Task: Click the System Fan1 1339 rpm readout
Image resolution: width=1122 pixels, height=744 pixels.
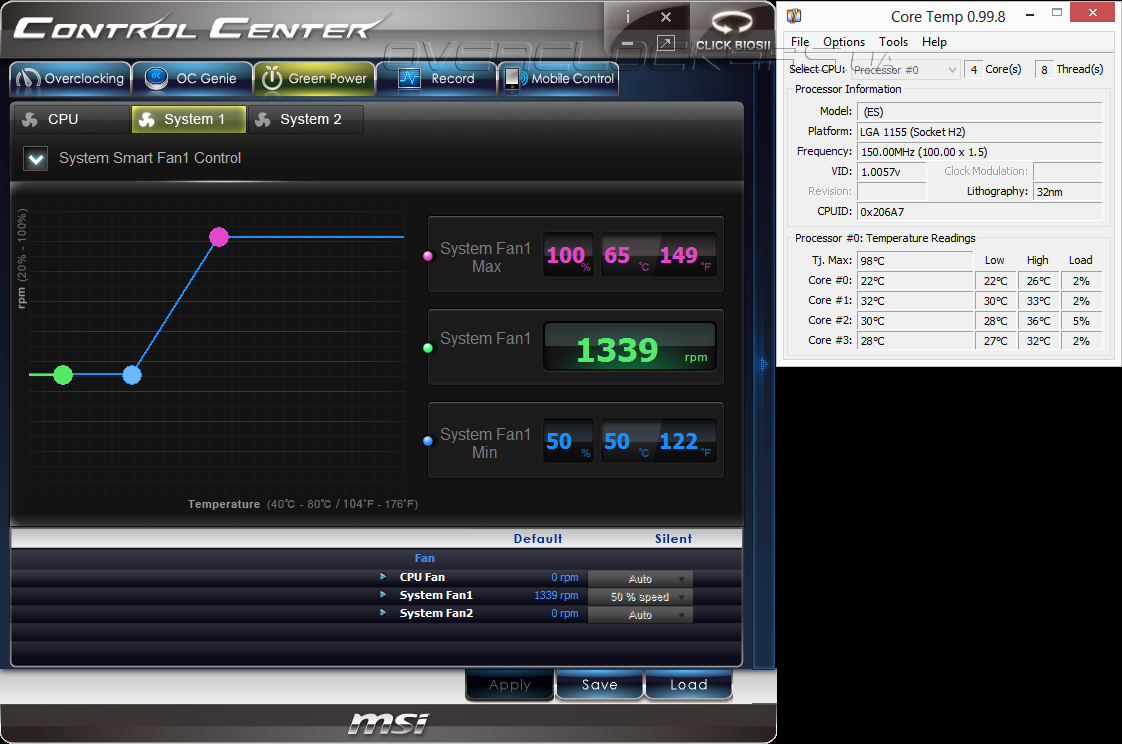Action: pyautogui.click(x=630, y=347)
